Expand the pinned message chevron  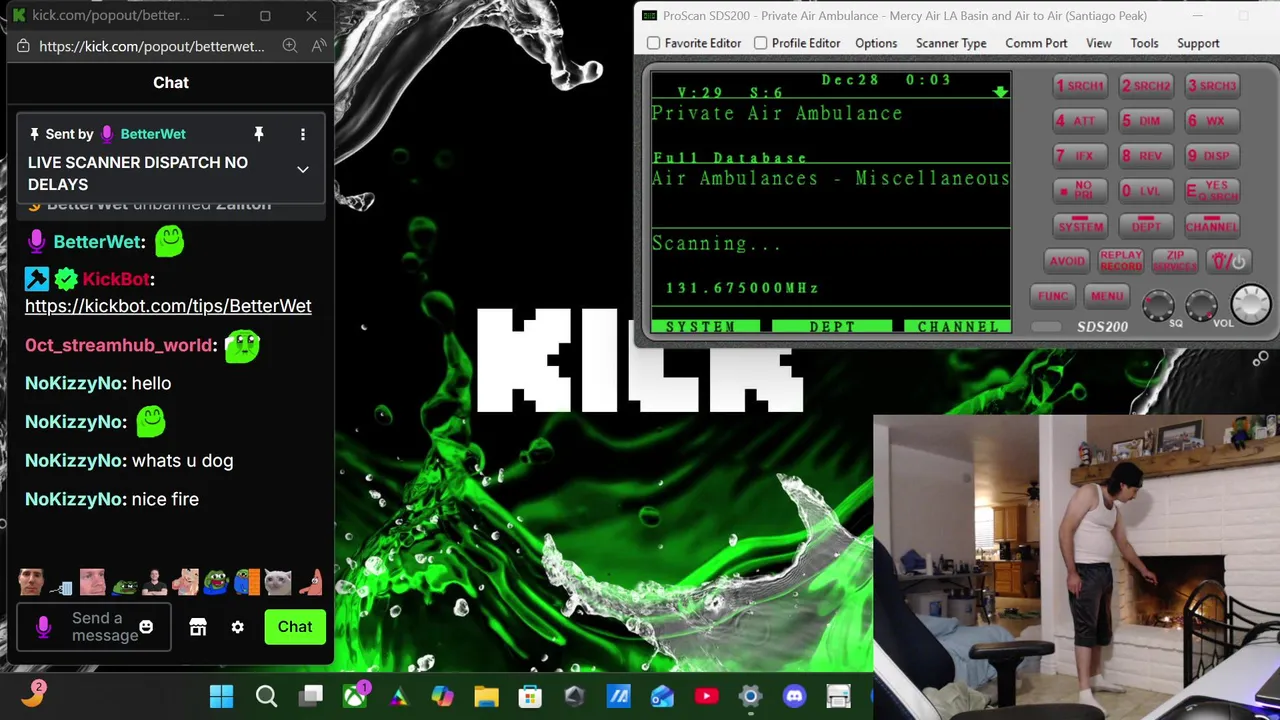(x=303, y=170)
